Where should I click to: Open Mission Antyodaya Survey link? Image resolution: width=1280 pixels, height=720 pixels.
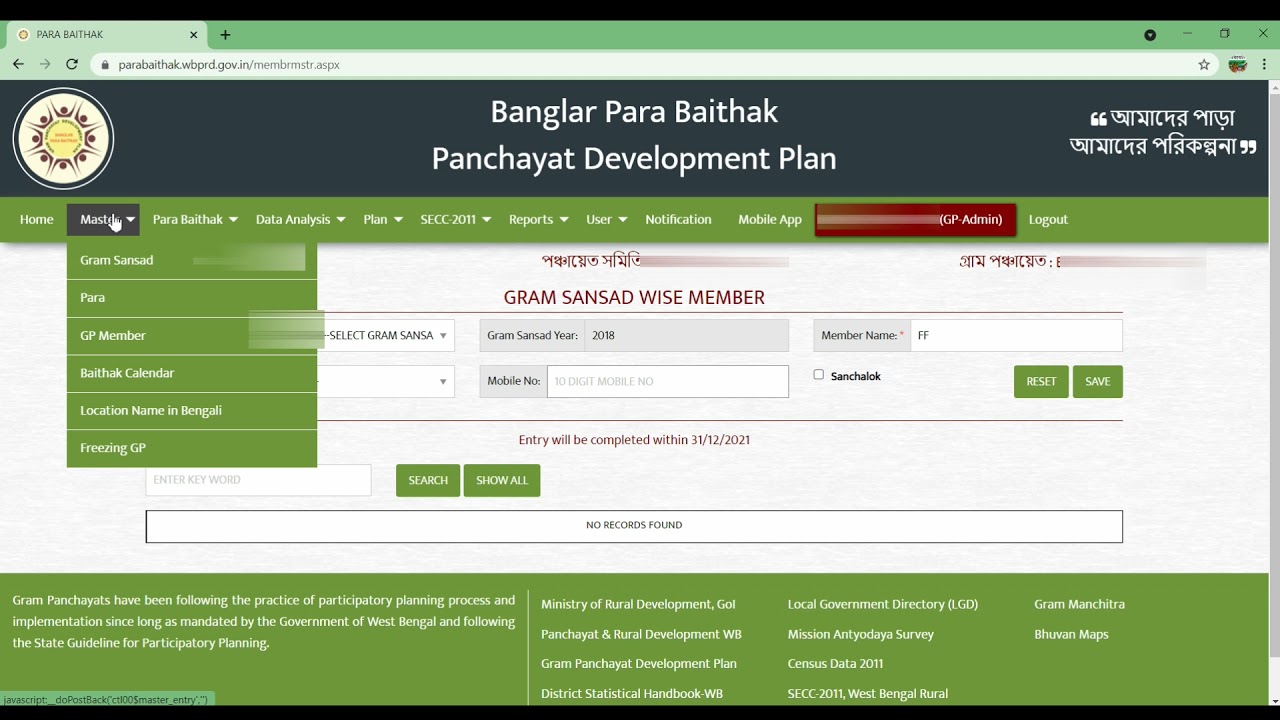[x=861, y=634]
